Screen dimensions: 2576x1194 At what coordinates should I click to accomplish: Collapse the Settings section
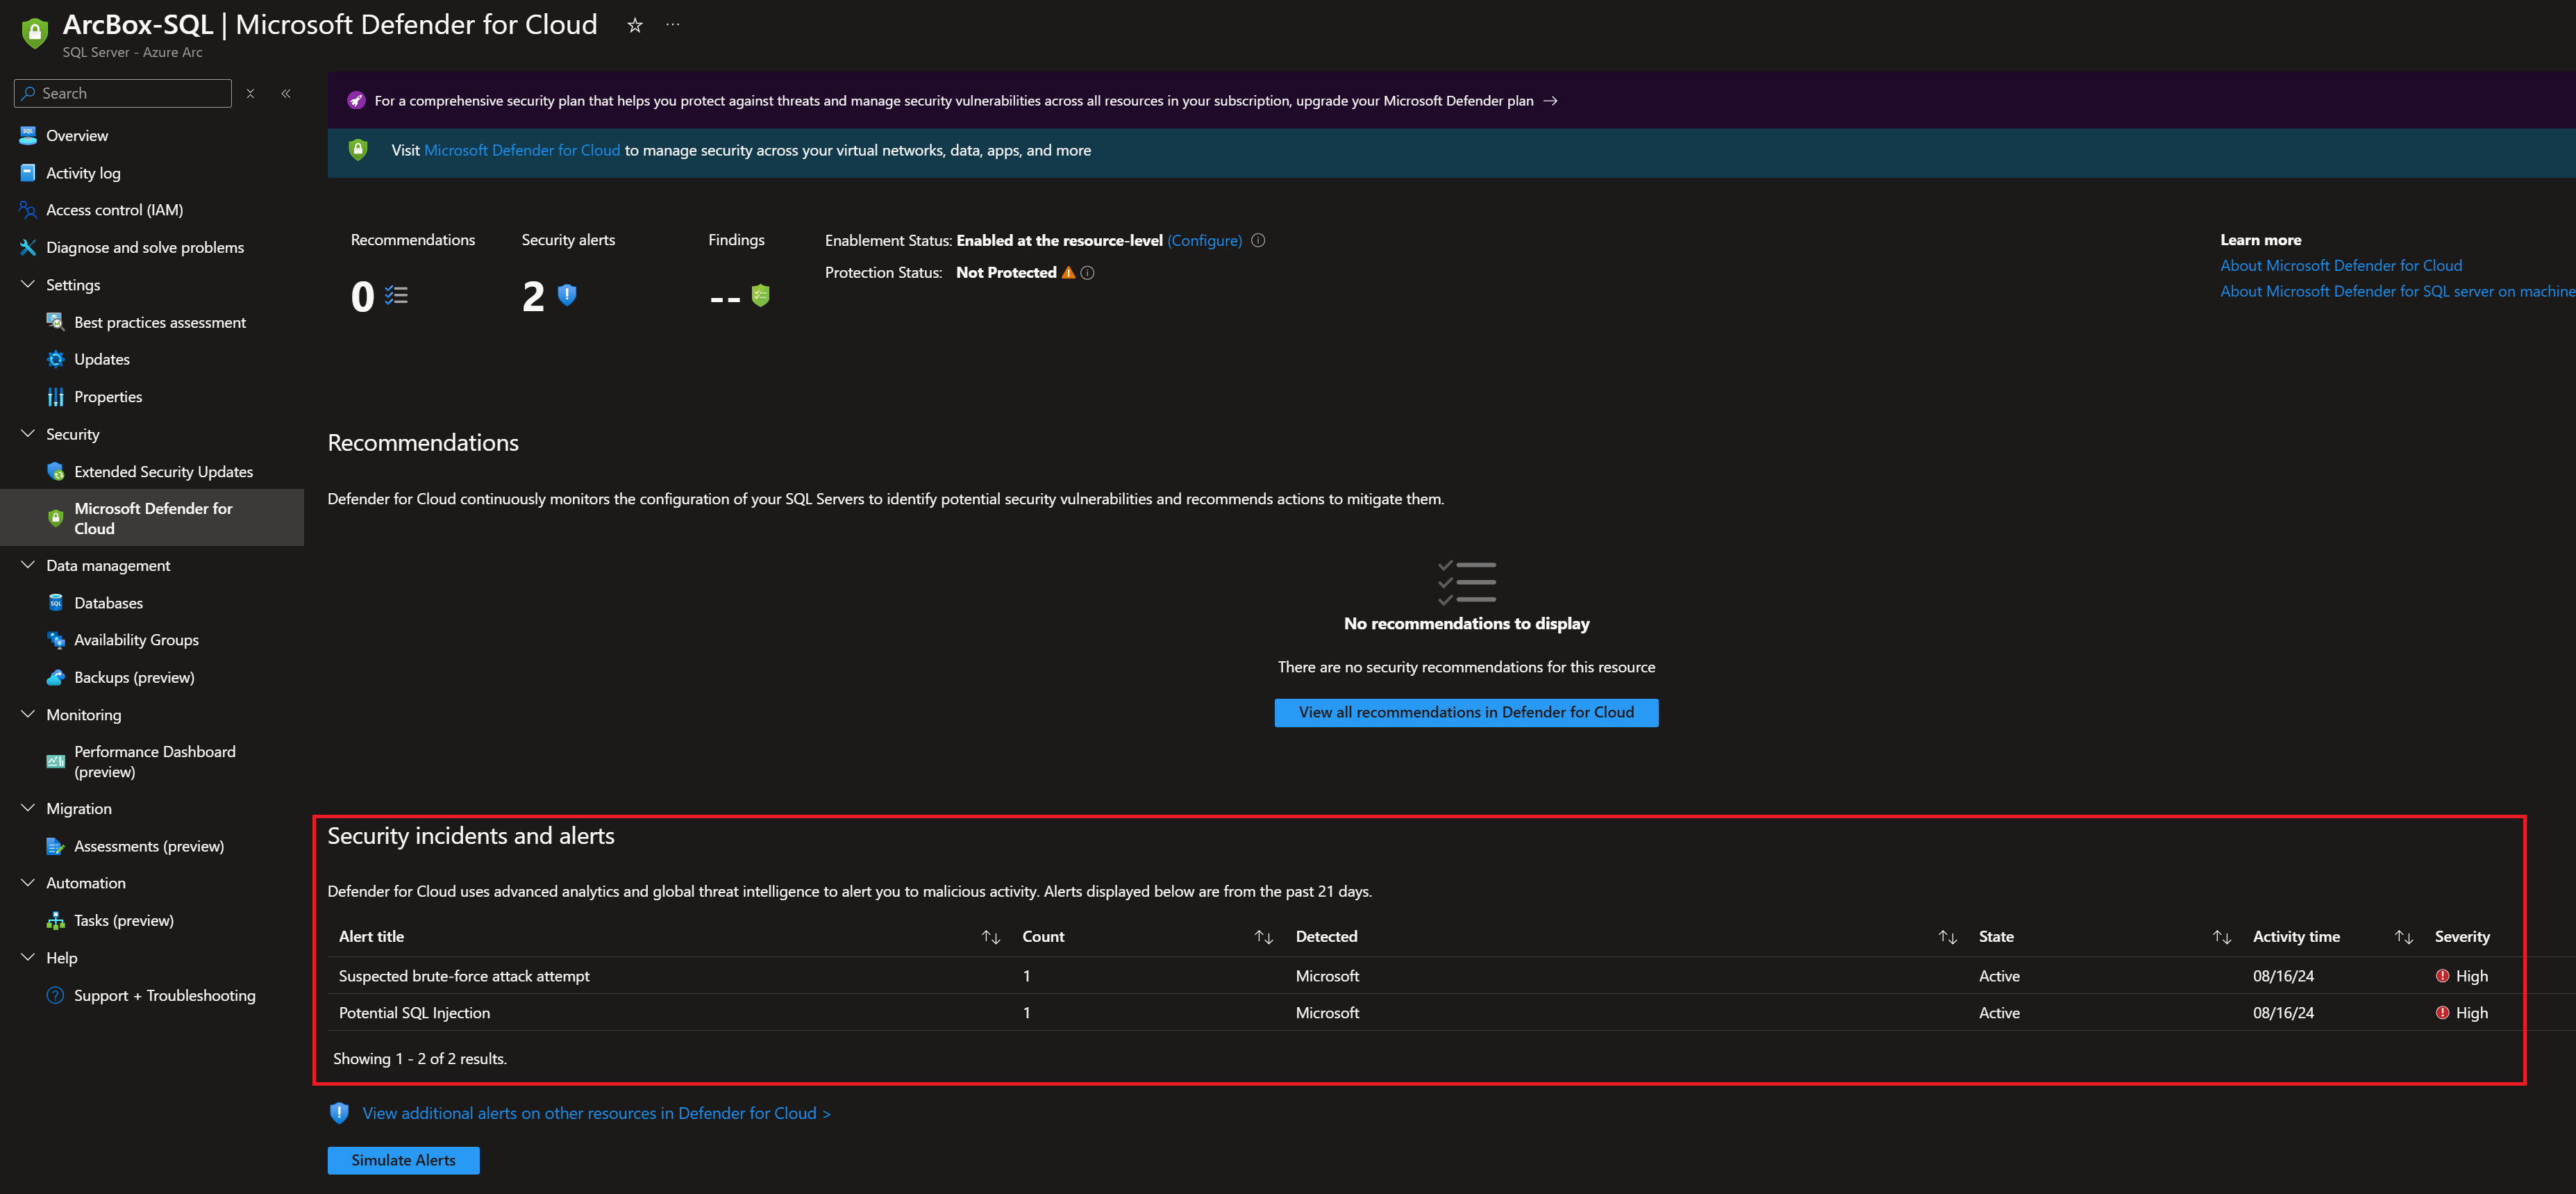point(28,285)
